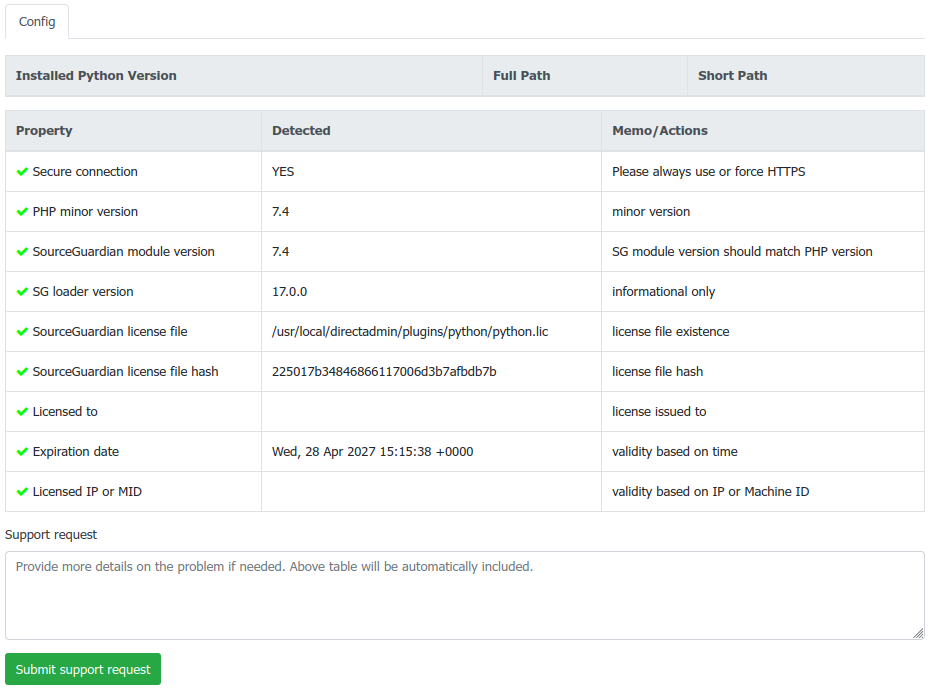Click the license file hash value
This screenshot has height=688, width=931.
pyautogui.click(x=384, y=372)
